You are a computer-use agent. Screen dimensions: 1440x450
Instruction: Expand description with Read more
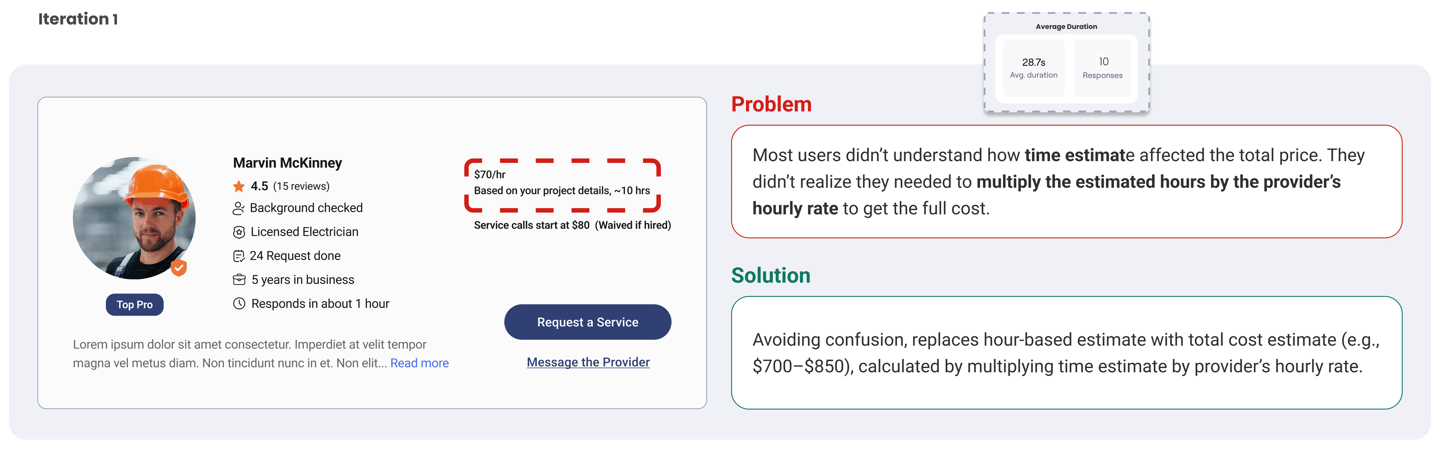(419, 363)
